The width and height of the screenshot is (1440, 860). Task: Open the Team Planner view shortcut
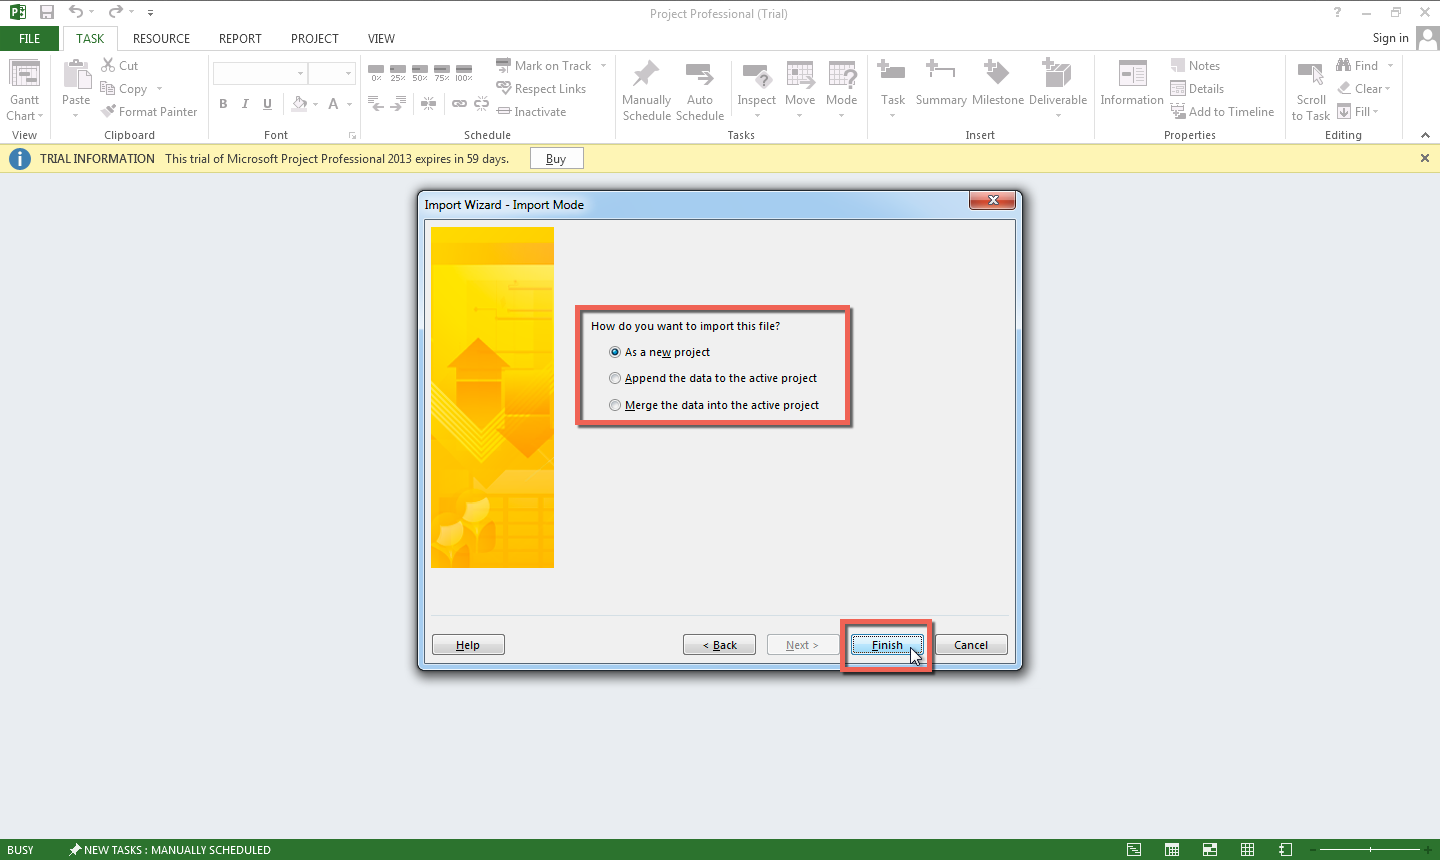click(x=1209, y=849)
